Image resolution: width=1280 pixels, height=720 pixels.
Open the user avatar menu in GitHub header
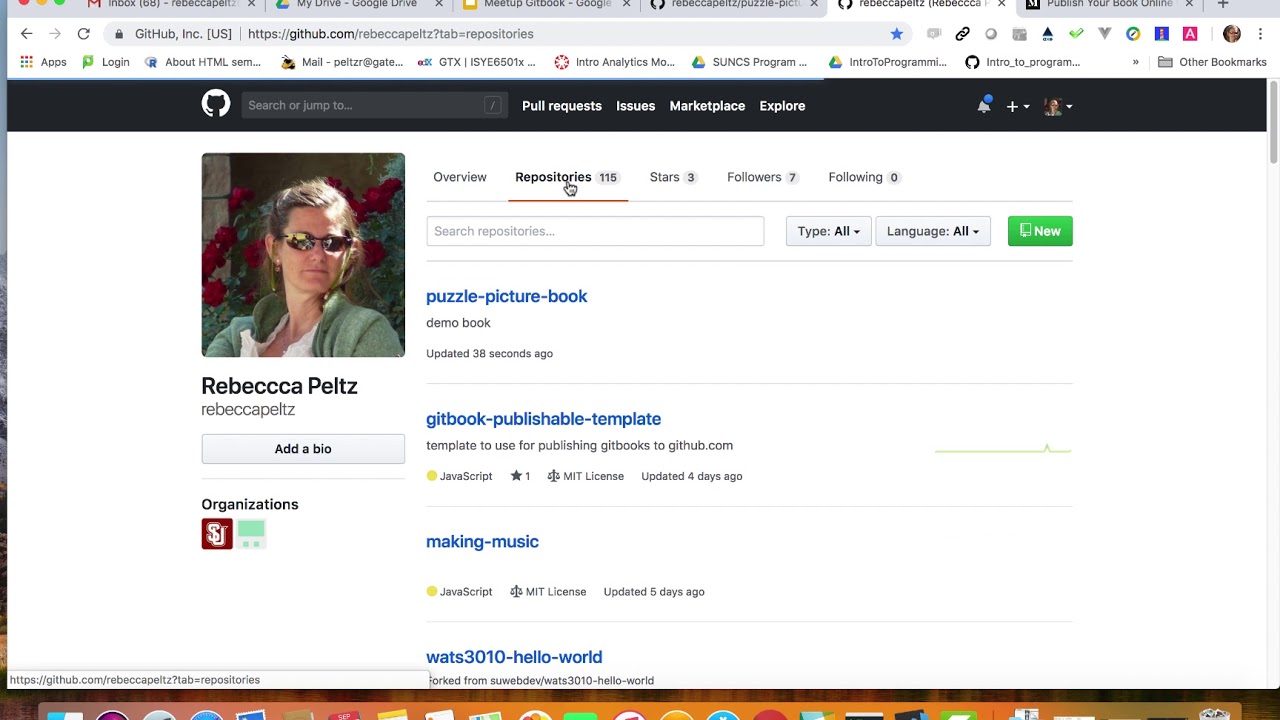pyautogui.click(x=1058, y=106)
